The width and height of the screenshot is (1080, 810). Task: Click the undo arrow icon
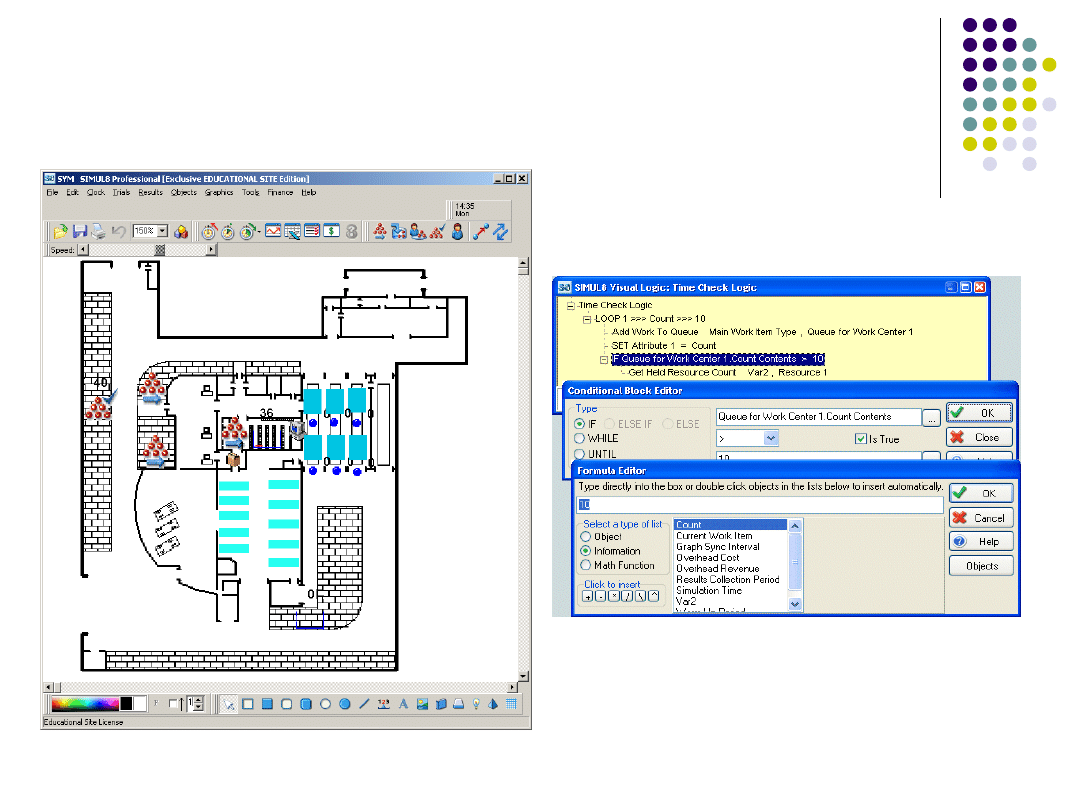(x=118, y=231)
